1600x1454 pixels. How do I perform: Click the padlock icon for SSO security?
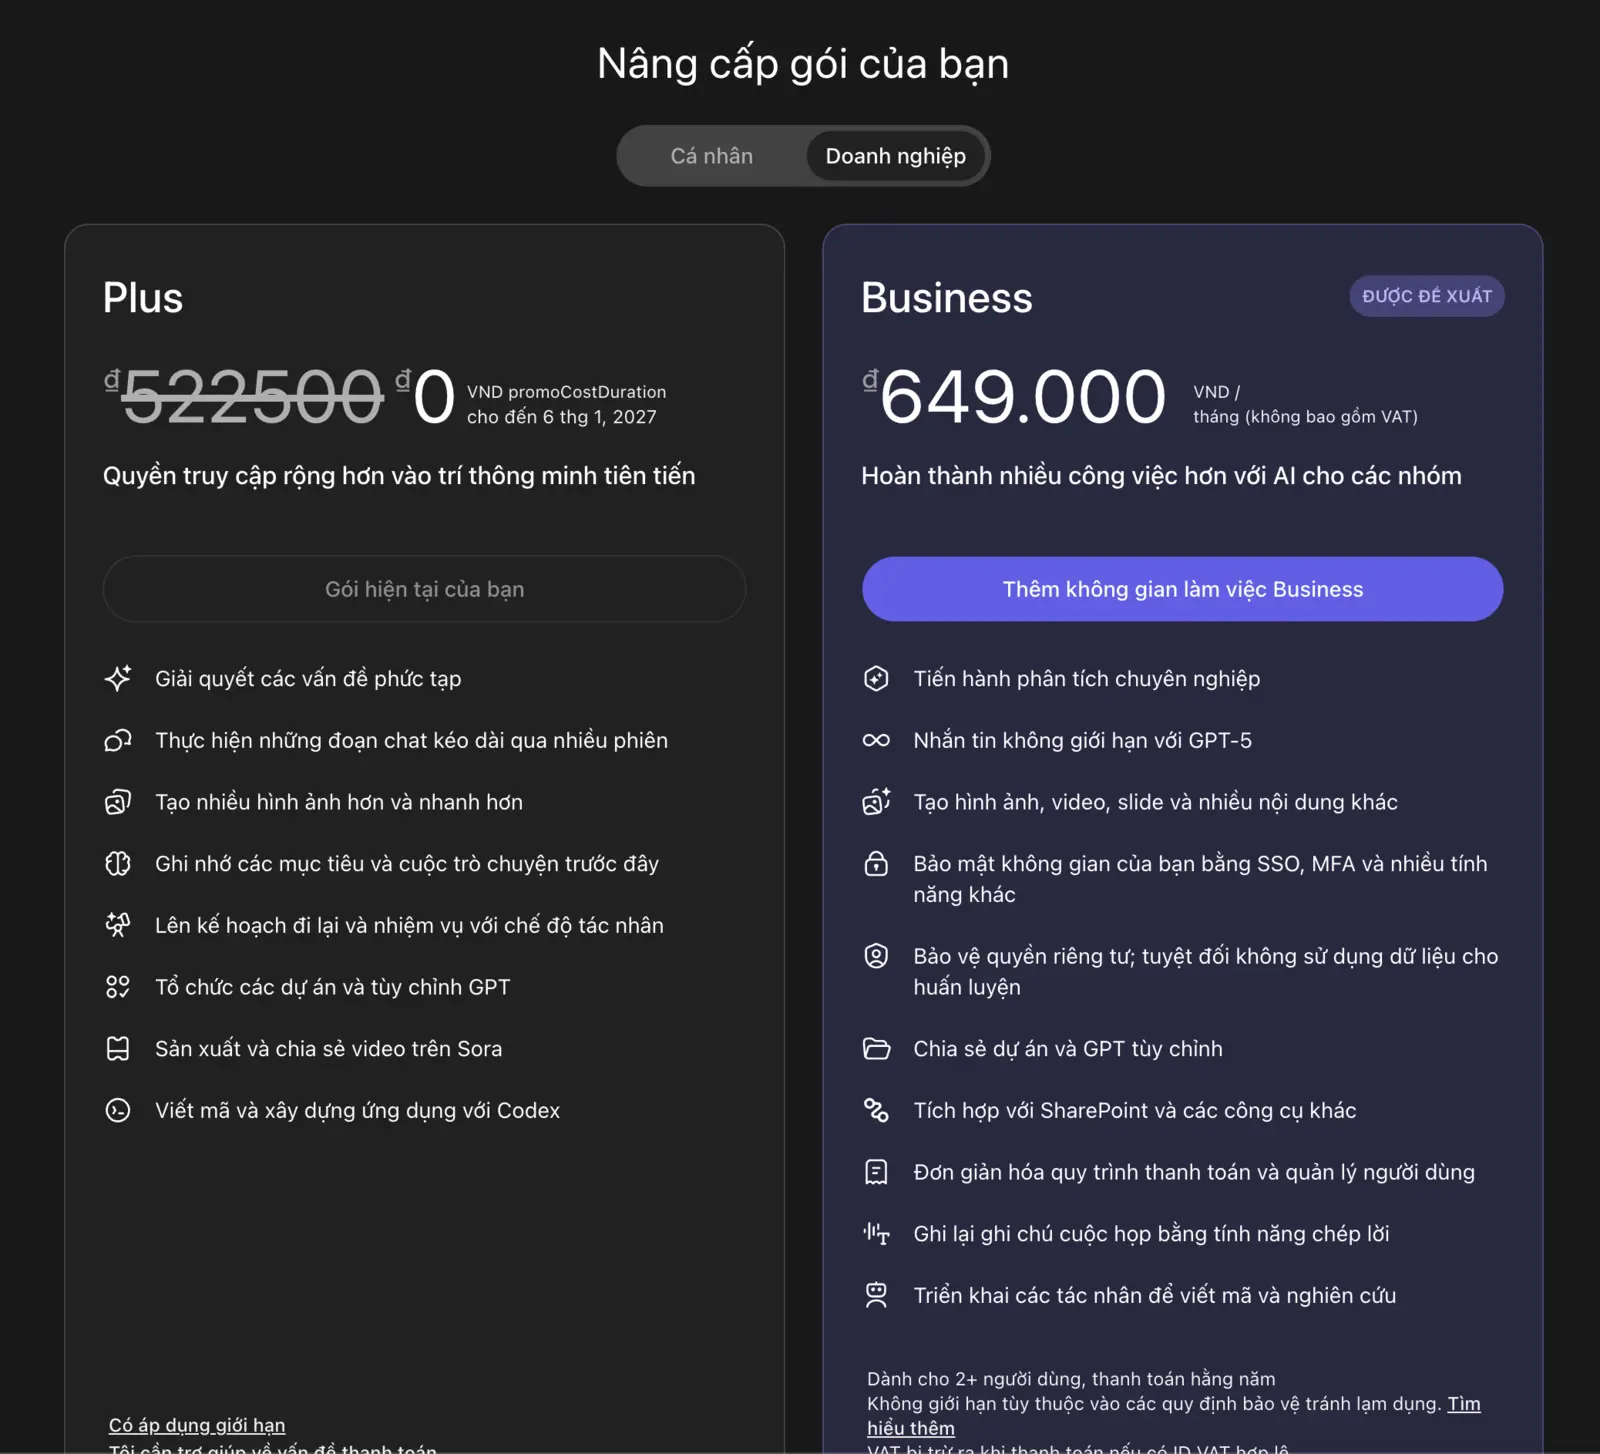pos(876,864)
